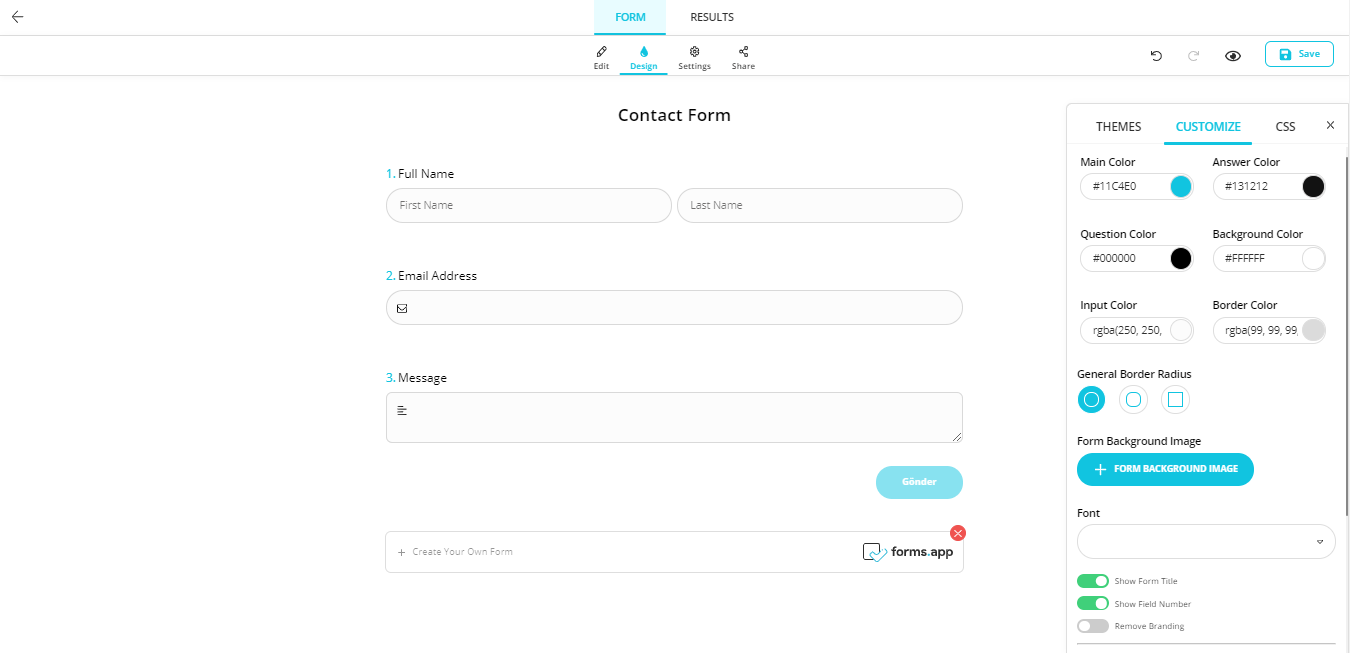Select the Share icon in toolbar
The height and width of the screenshot is (653, 1350).
(x=743, y=55)
